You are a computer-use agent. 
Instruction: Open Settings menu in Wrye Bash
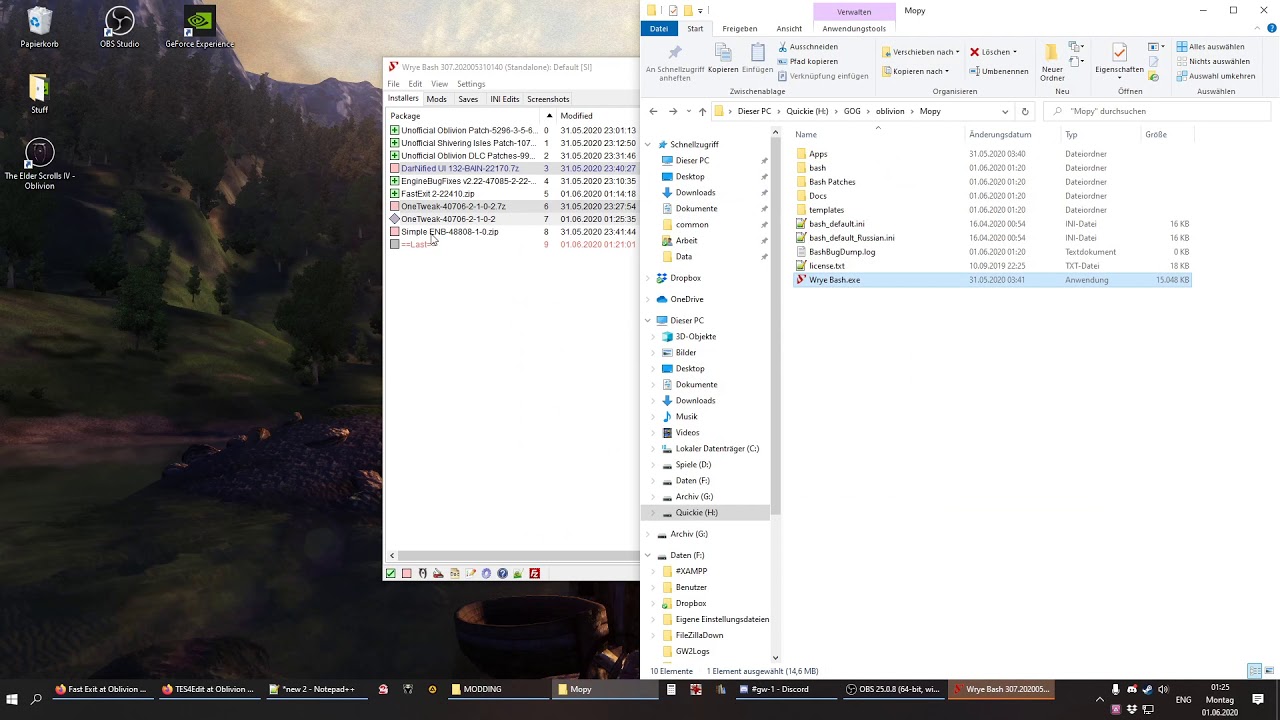471,84
